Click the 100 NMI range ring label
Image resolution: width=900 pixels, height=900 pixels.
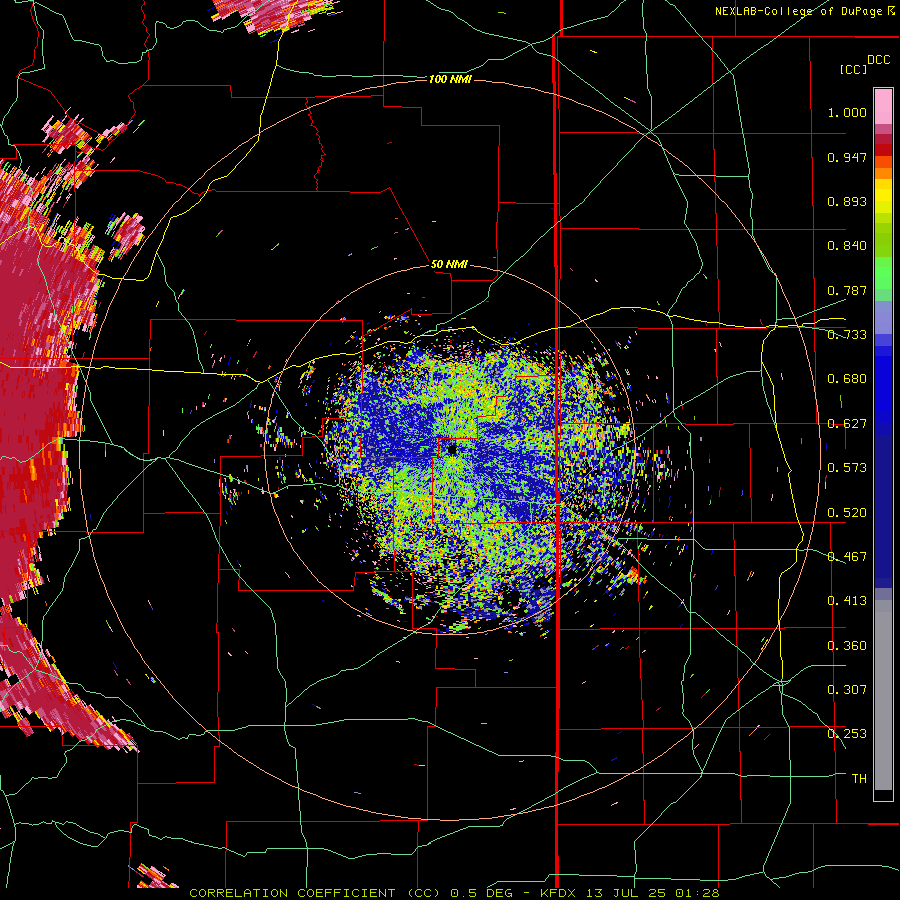[451, 79]
